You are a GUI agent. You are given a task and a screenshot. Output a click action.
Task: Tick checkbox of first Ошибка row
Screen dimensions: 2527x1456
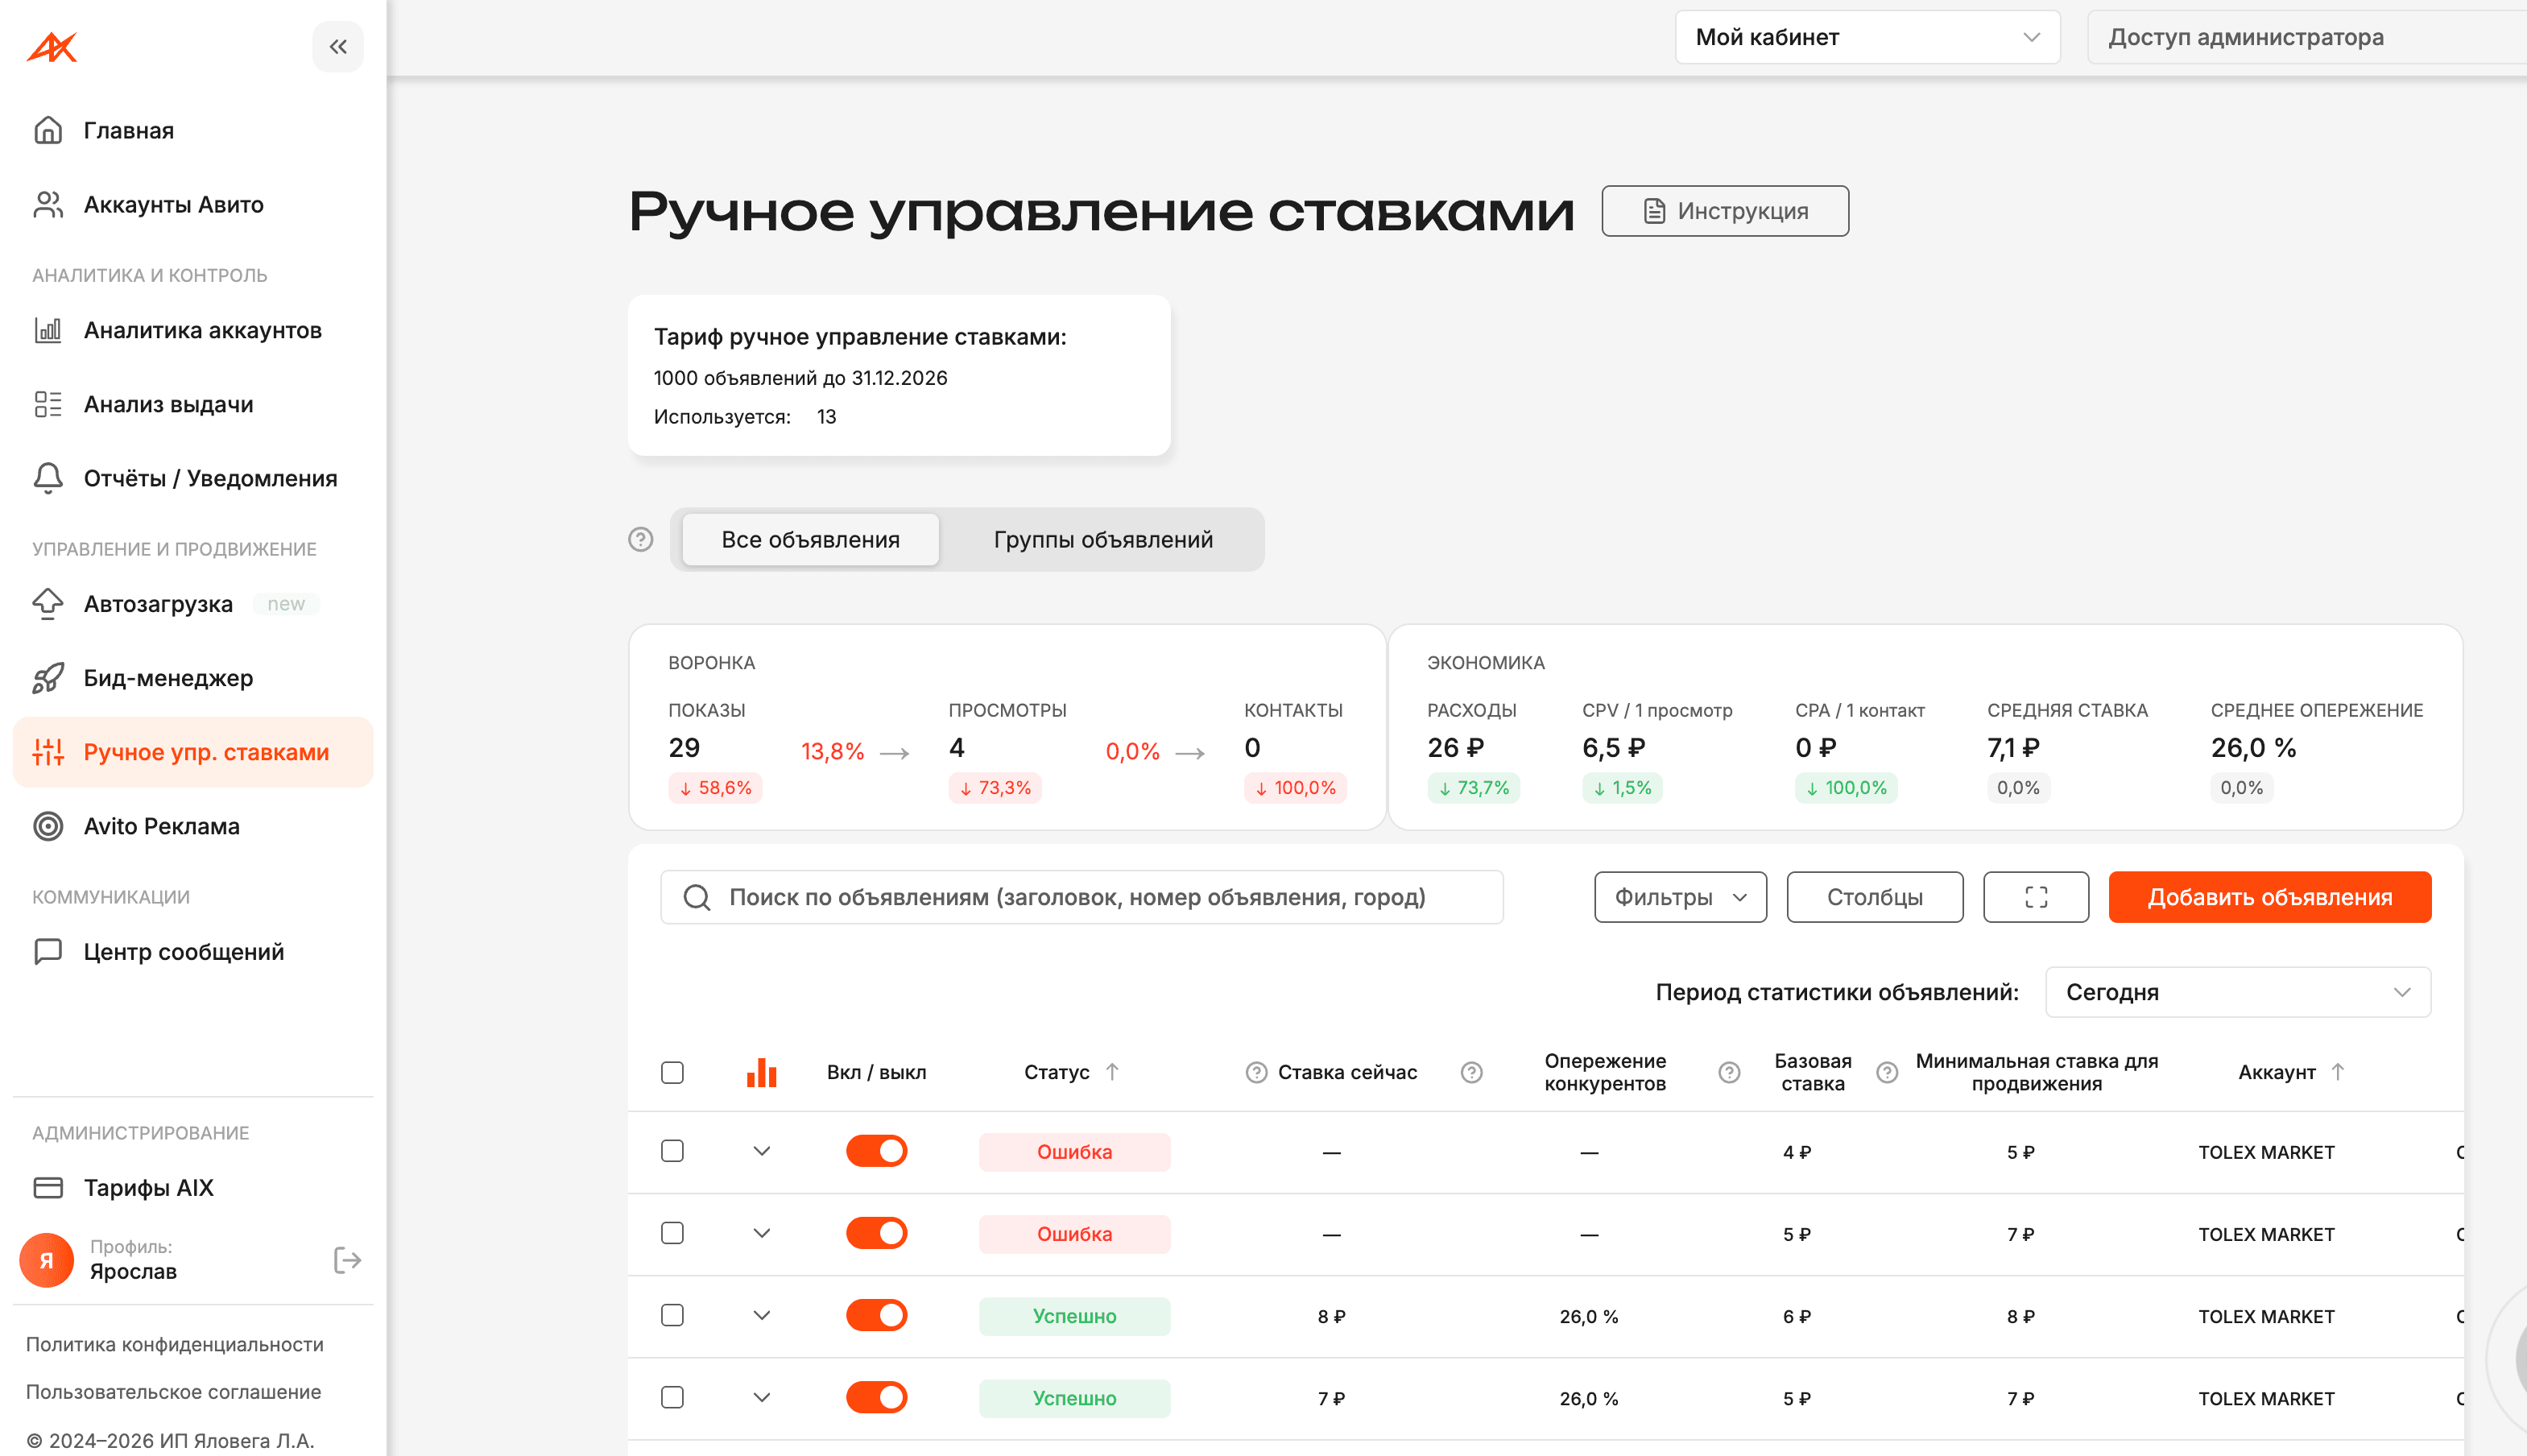coord(673,1151)
